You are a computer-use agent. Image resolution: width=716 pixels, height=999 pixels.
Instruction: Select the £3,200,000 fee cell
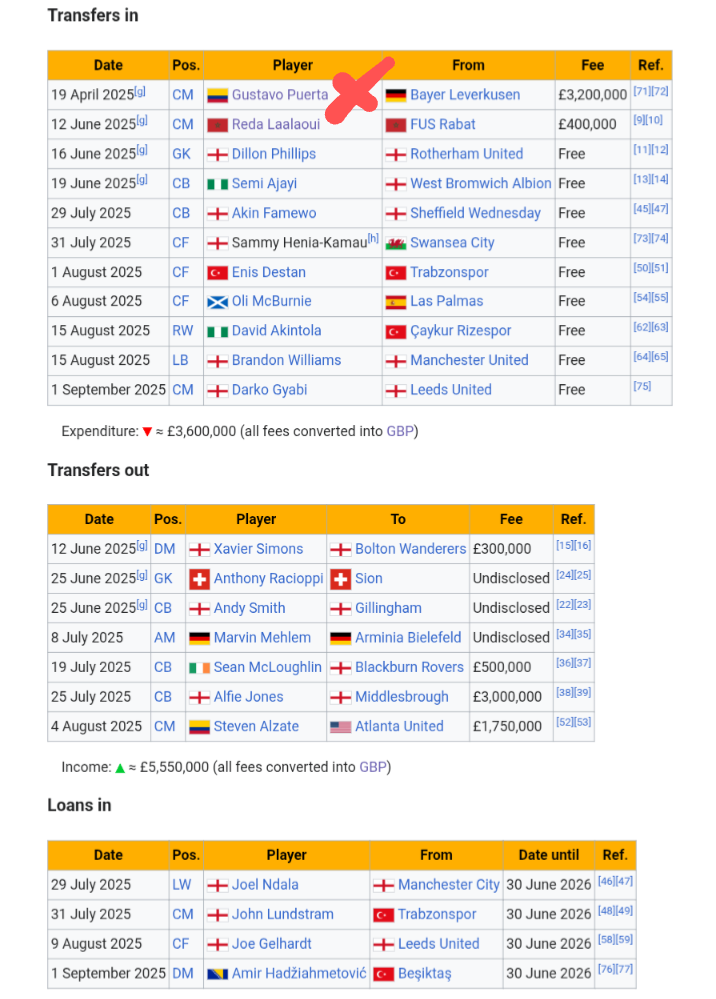tap(592, 95)
